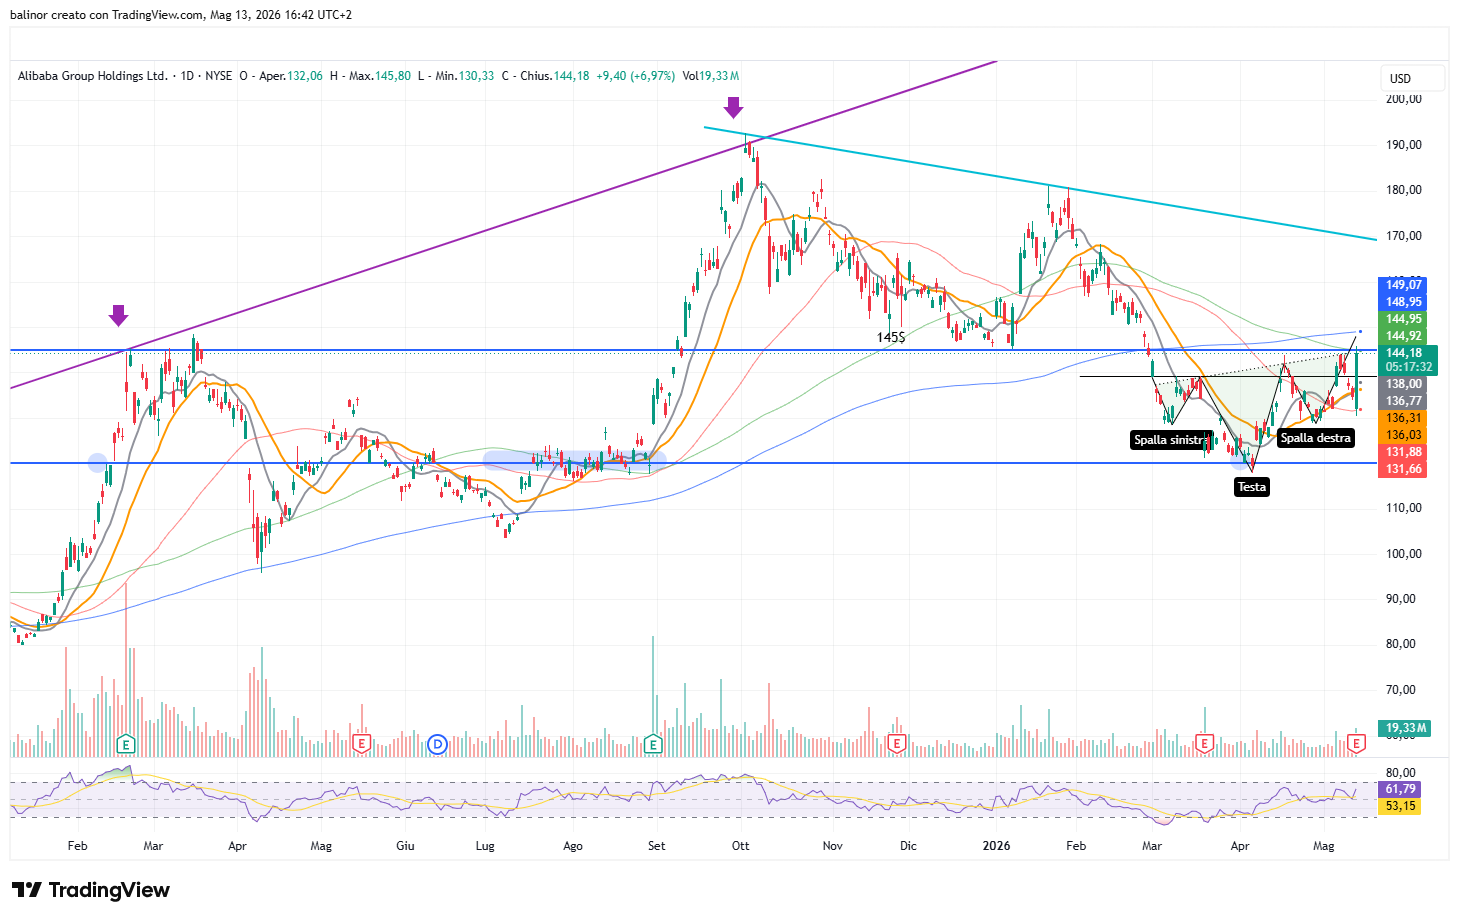Click the NYSE exchange label
The image size is (1459, 920).
coord(219,76)
